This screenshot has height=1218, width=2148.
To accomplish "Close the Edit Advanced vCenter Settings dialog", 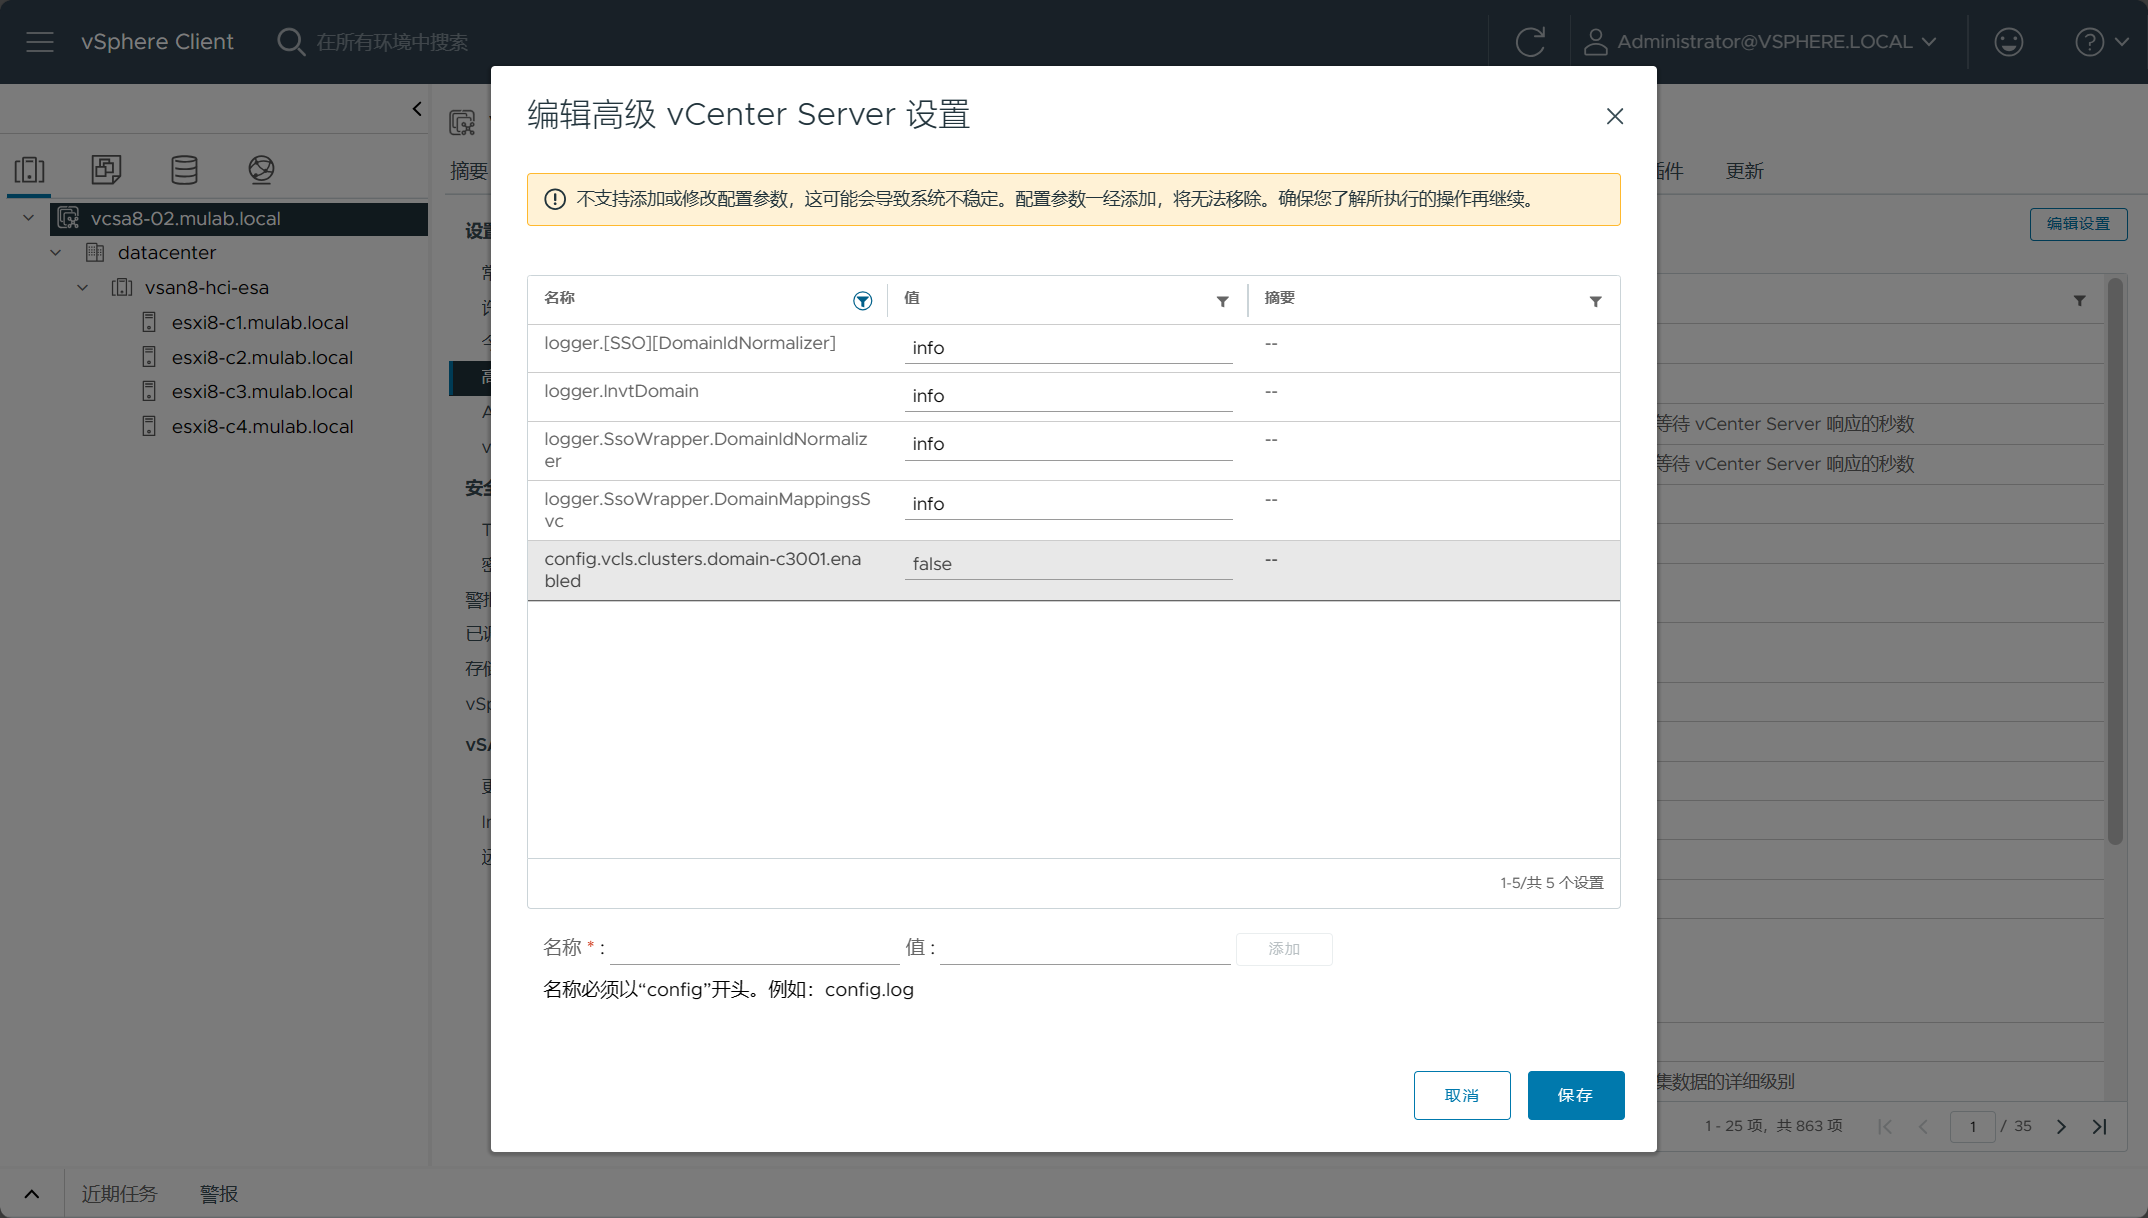I will pos(1614,117).
